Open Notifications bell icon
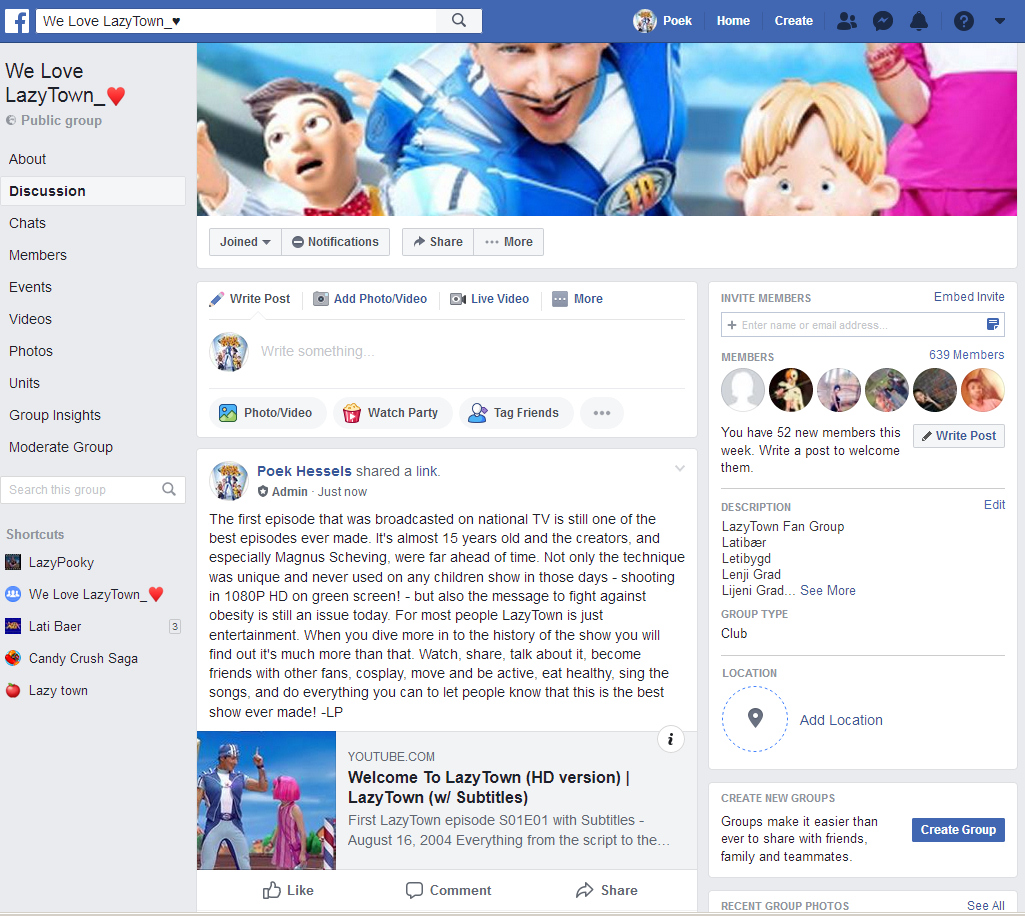This screenshot has width=1025, height=916. (x=919, y=21)
